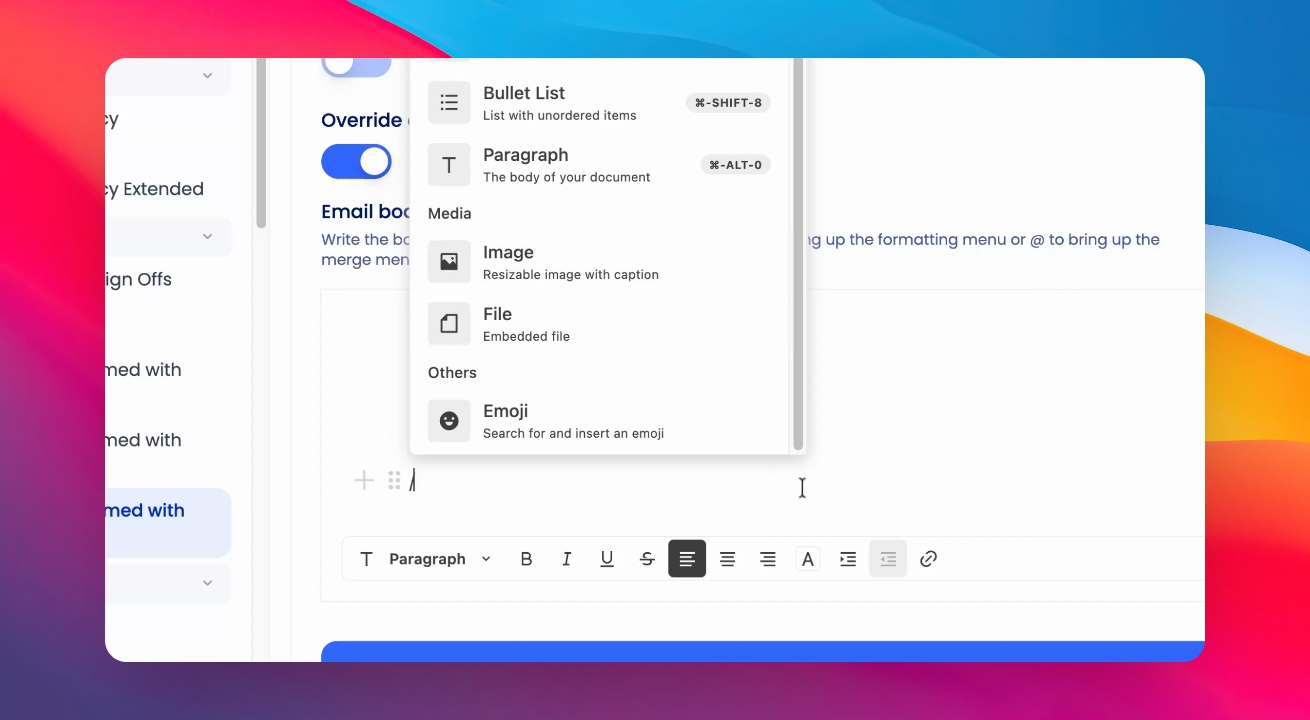Toggle bold formatting
1310x720 pixels.
[x=527, y=559]
